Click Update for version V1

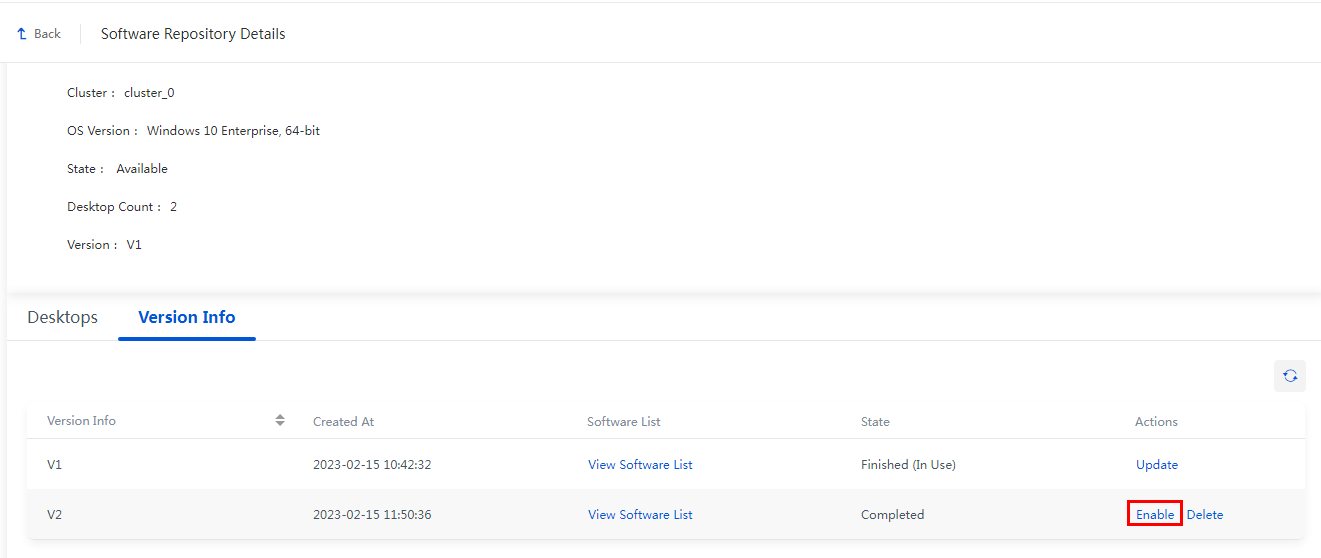point(1157,465)
